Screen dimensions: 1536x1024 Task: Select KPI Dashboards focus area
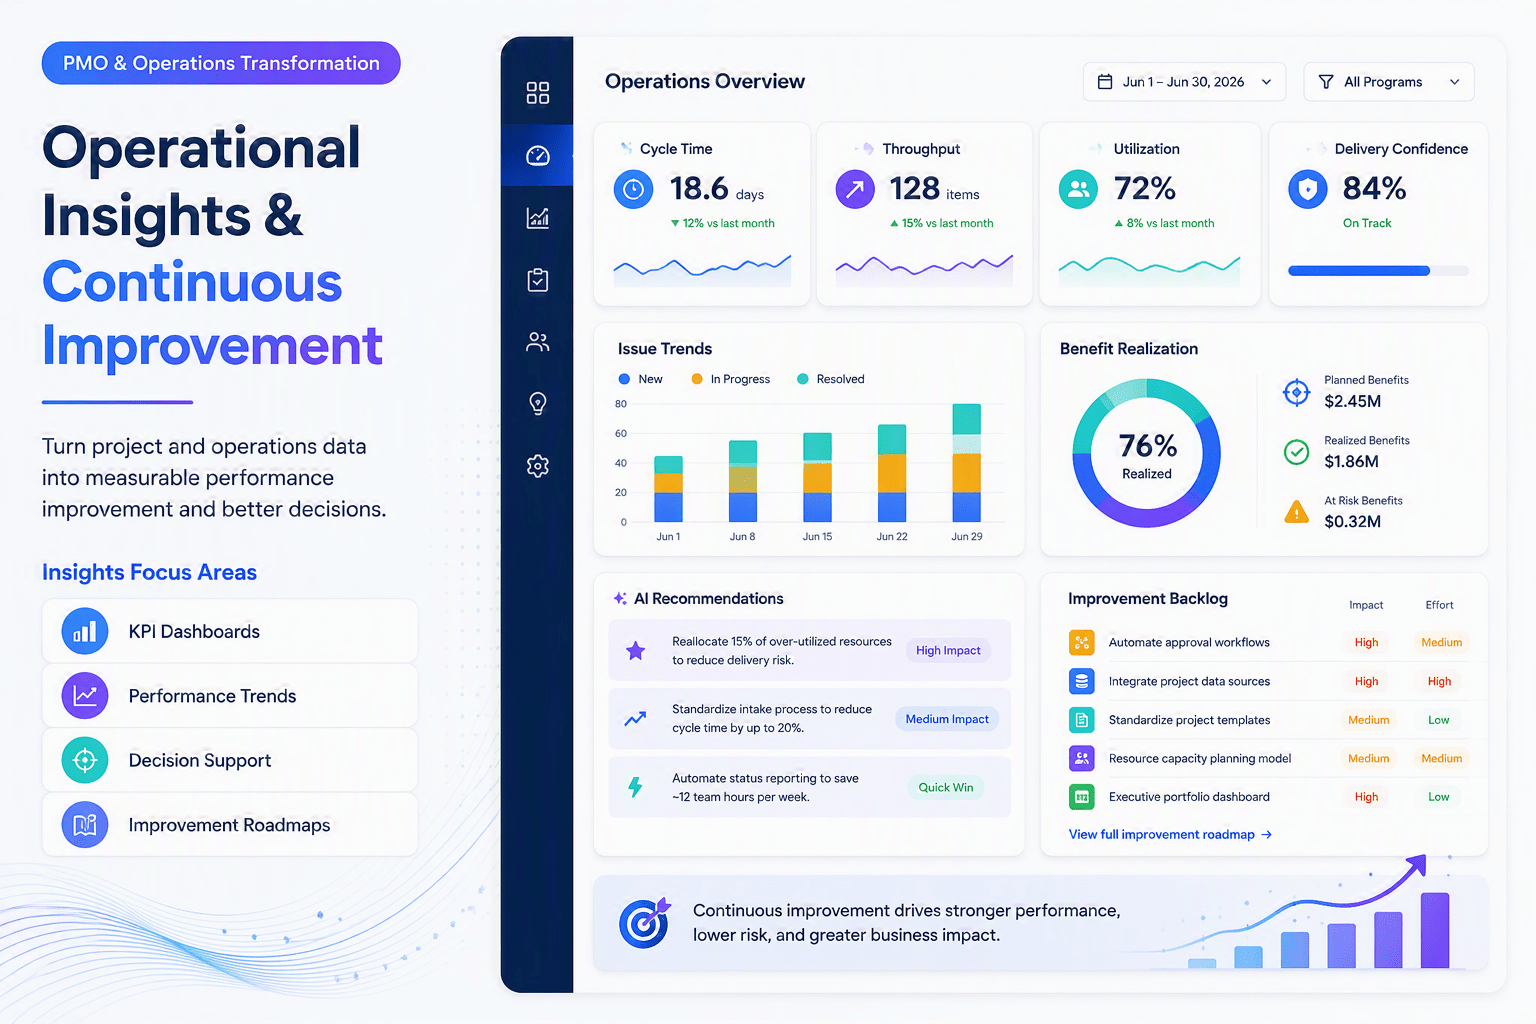[230, 632]
